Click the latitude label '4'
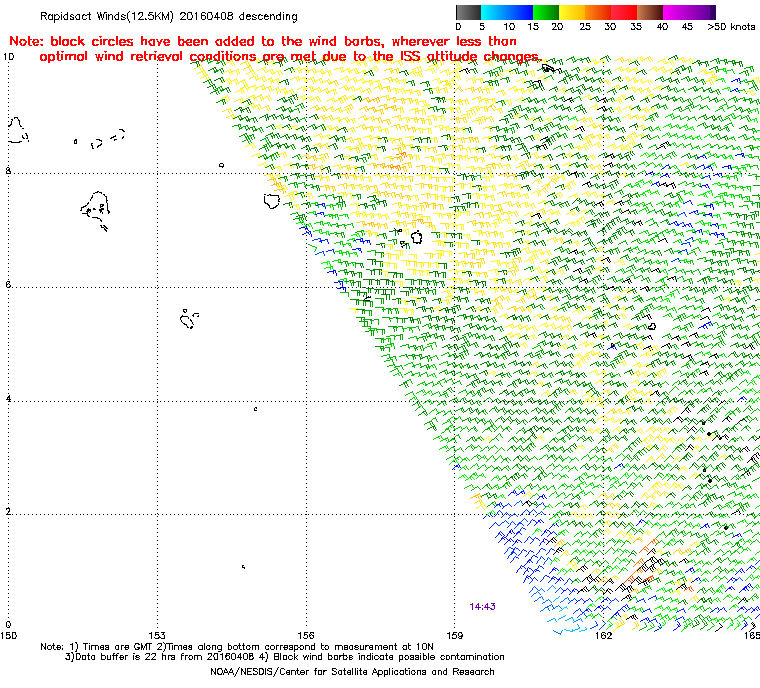 (x=8, y=399)
